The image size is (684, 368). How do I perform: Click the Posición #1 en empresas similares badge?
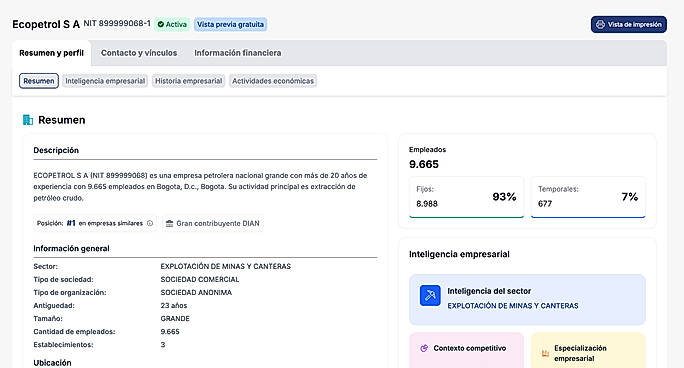[95, 223]
